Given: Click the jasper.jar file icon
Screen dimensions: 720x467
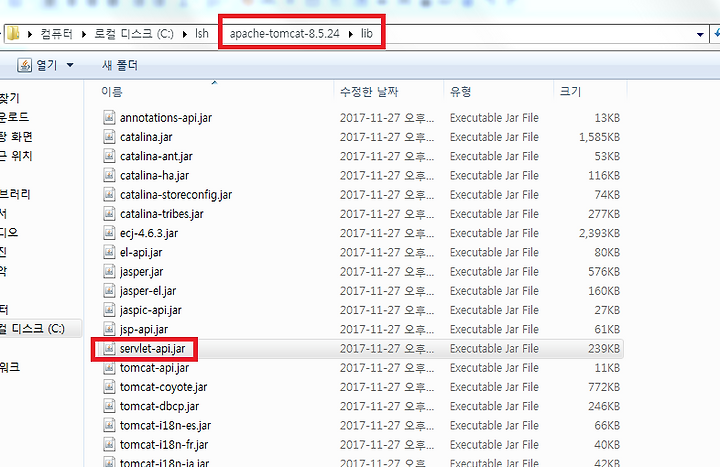Looking at the screenshot, I should 109,272.
